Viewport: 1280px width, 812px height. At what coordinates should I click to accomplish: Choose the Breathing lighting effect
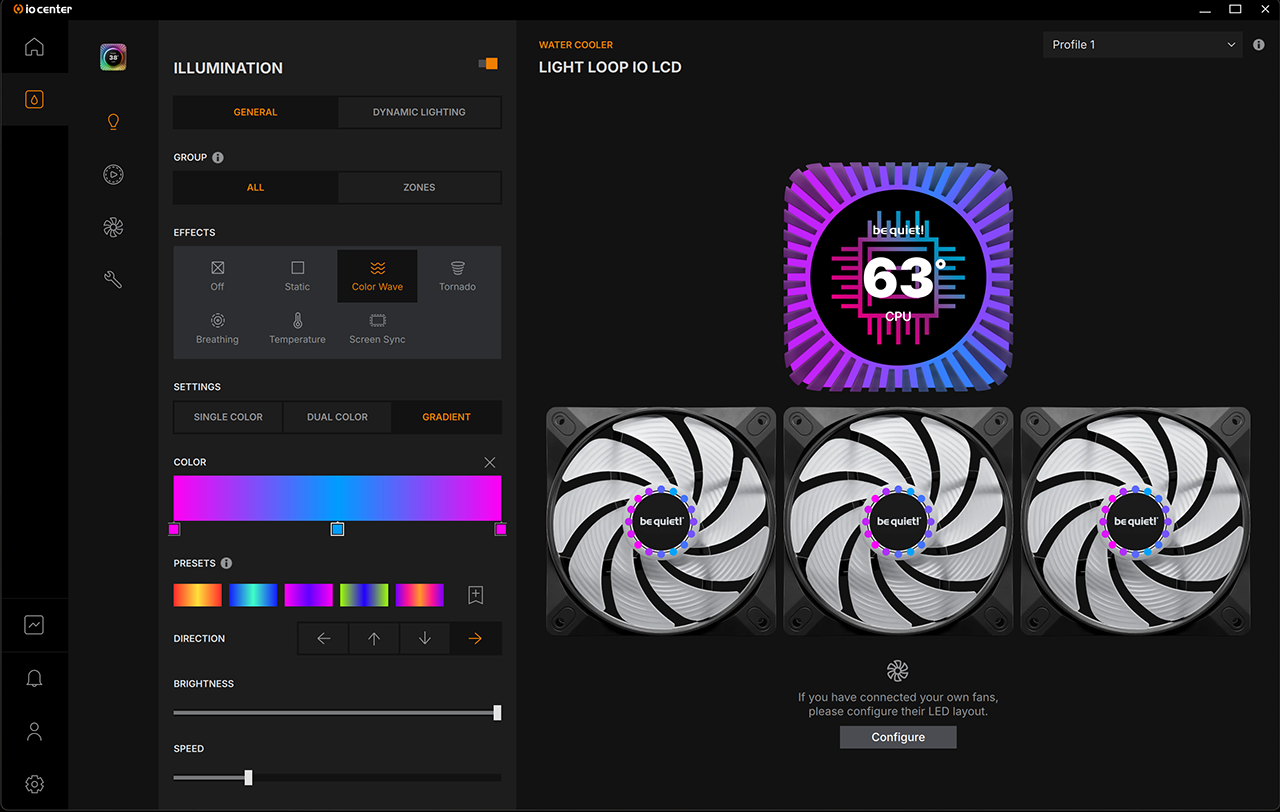pyautogui.click(x=217, y=329)
